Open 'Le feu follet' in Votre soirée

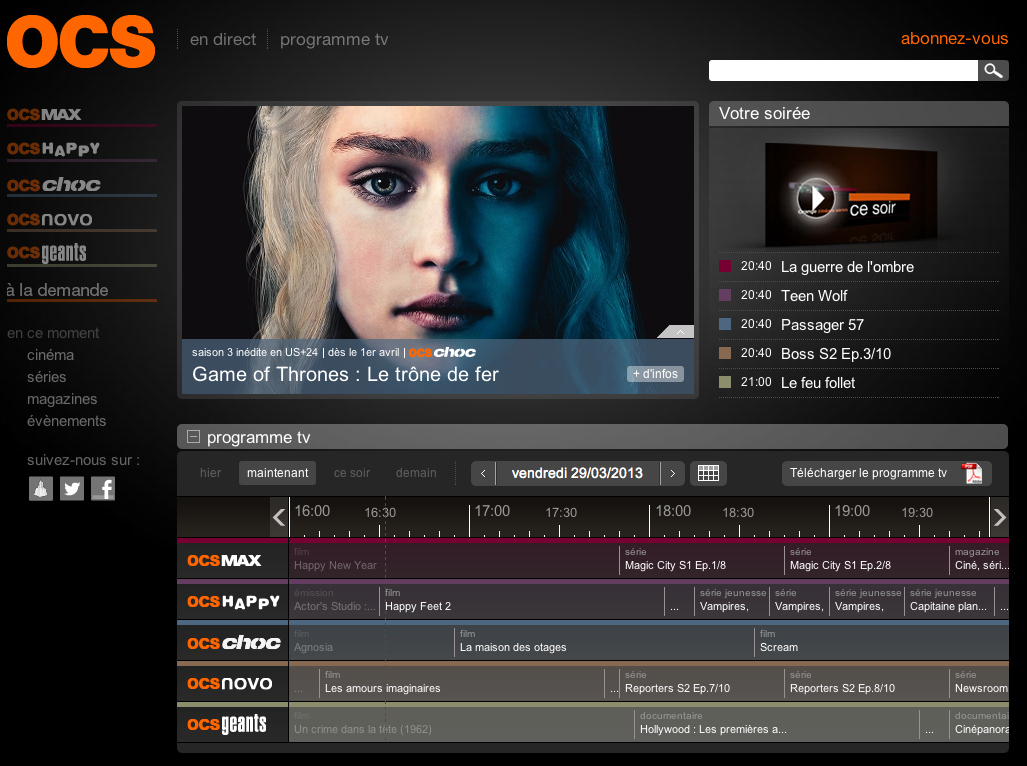[x=818, y=383]
